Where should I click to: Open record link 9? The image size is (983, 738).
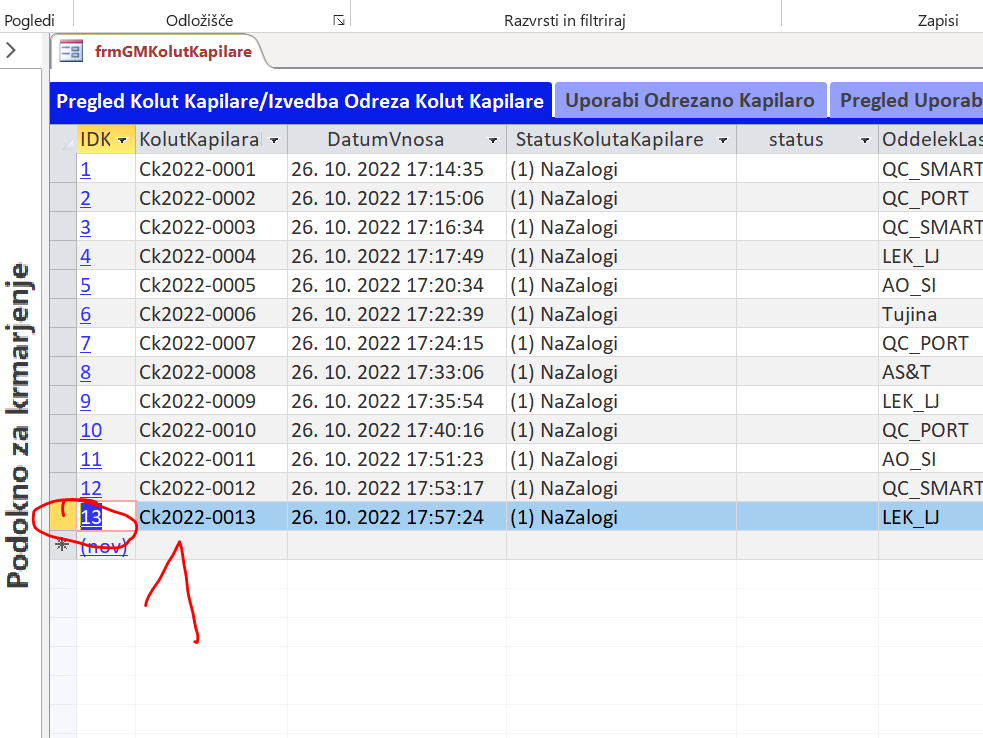click(x=85, y=401)
